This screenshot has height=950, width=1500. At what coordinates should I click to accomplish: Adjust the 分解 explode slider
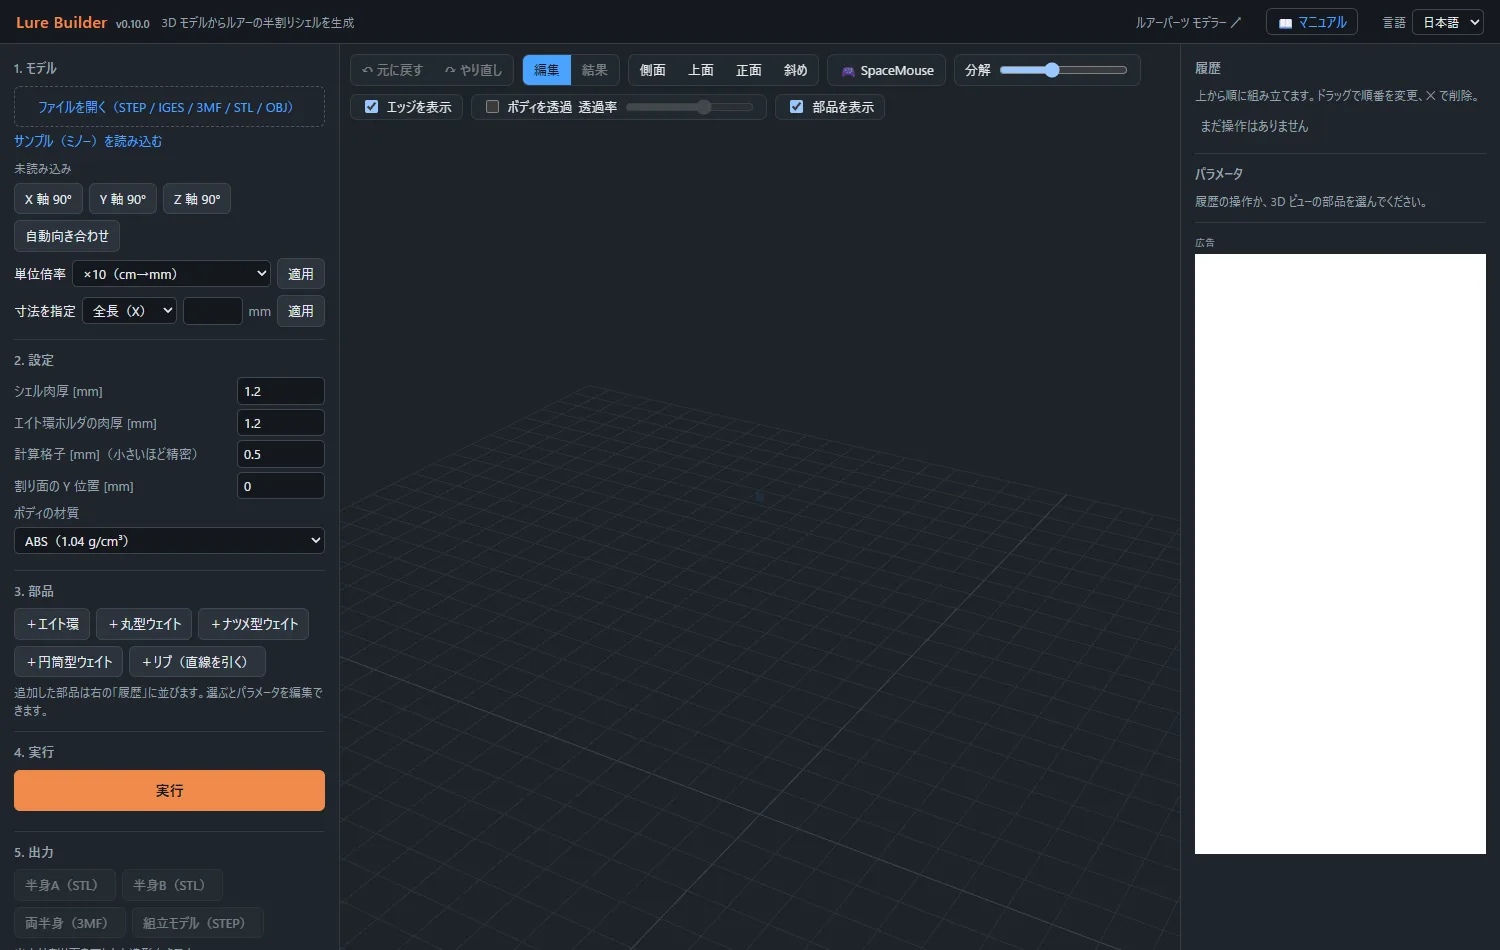click(x=1063, y=70)
